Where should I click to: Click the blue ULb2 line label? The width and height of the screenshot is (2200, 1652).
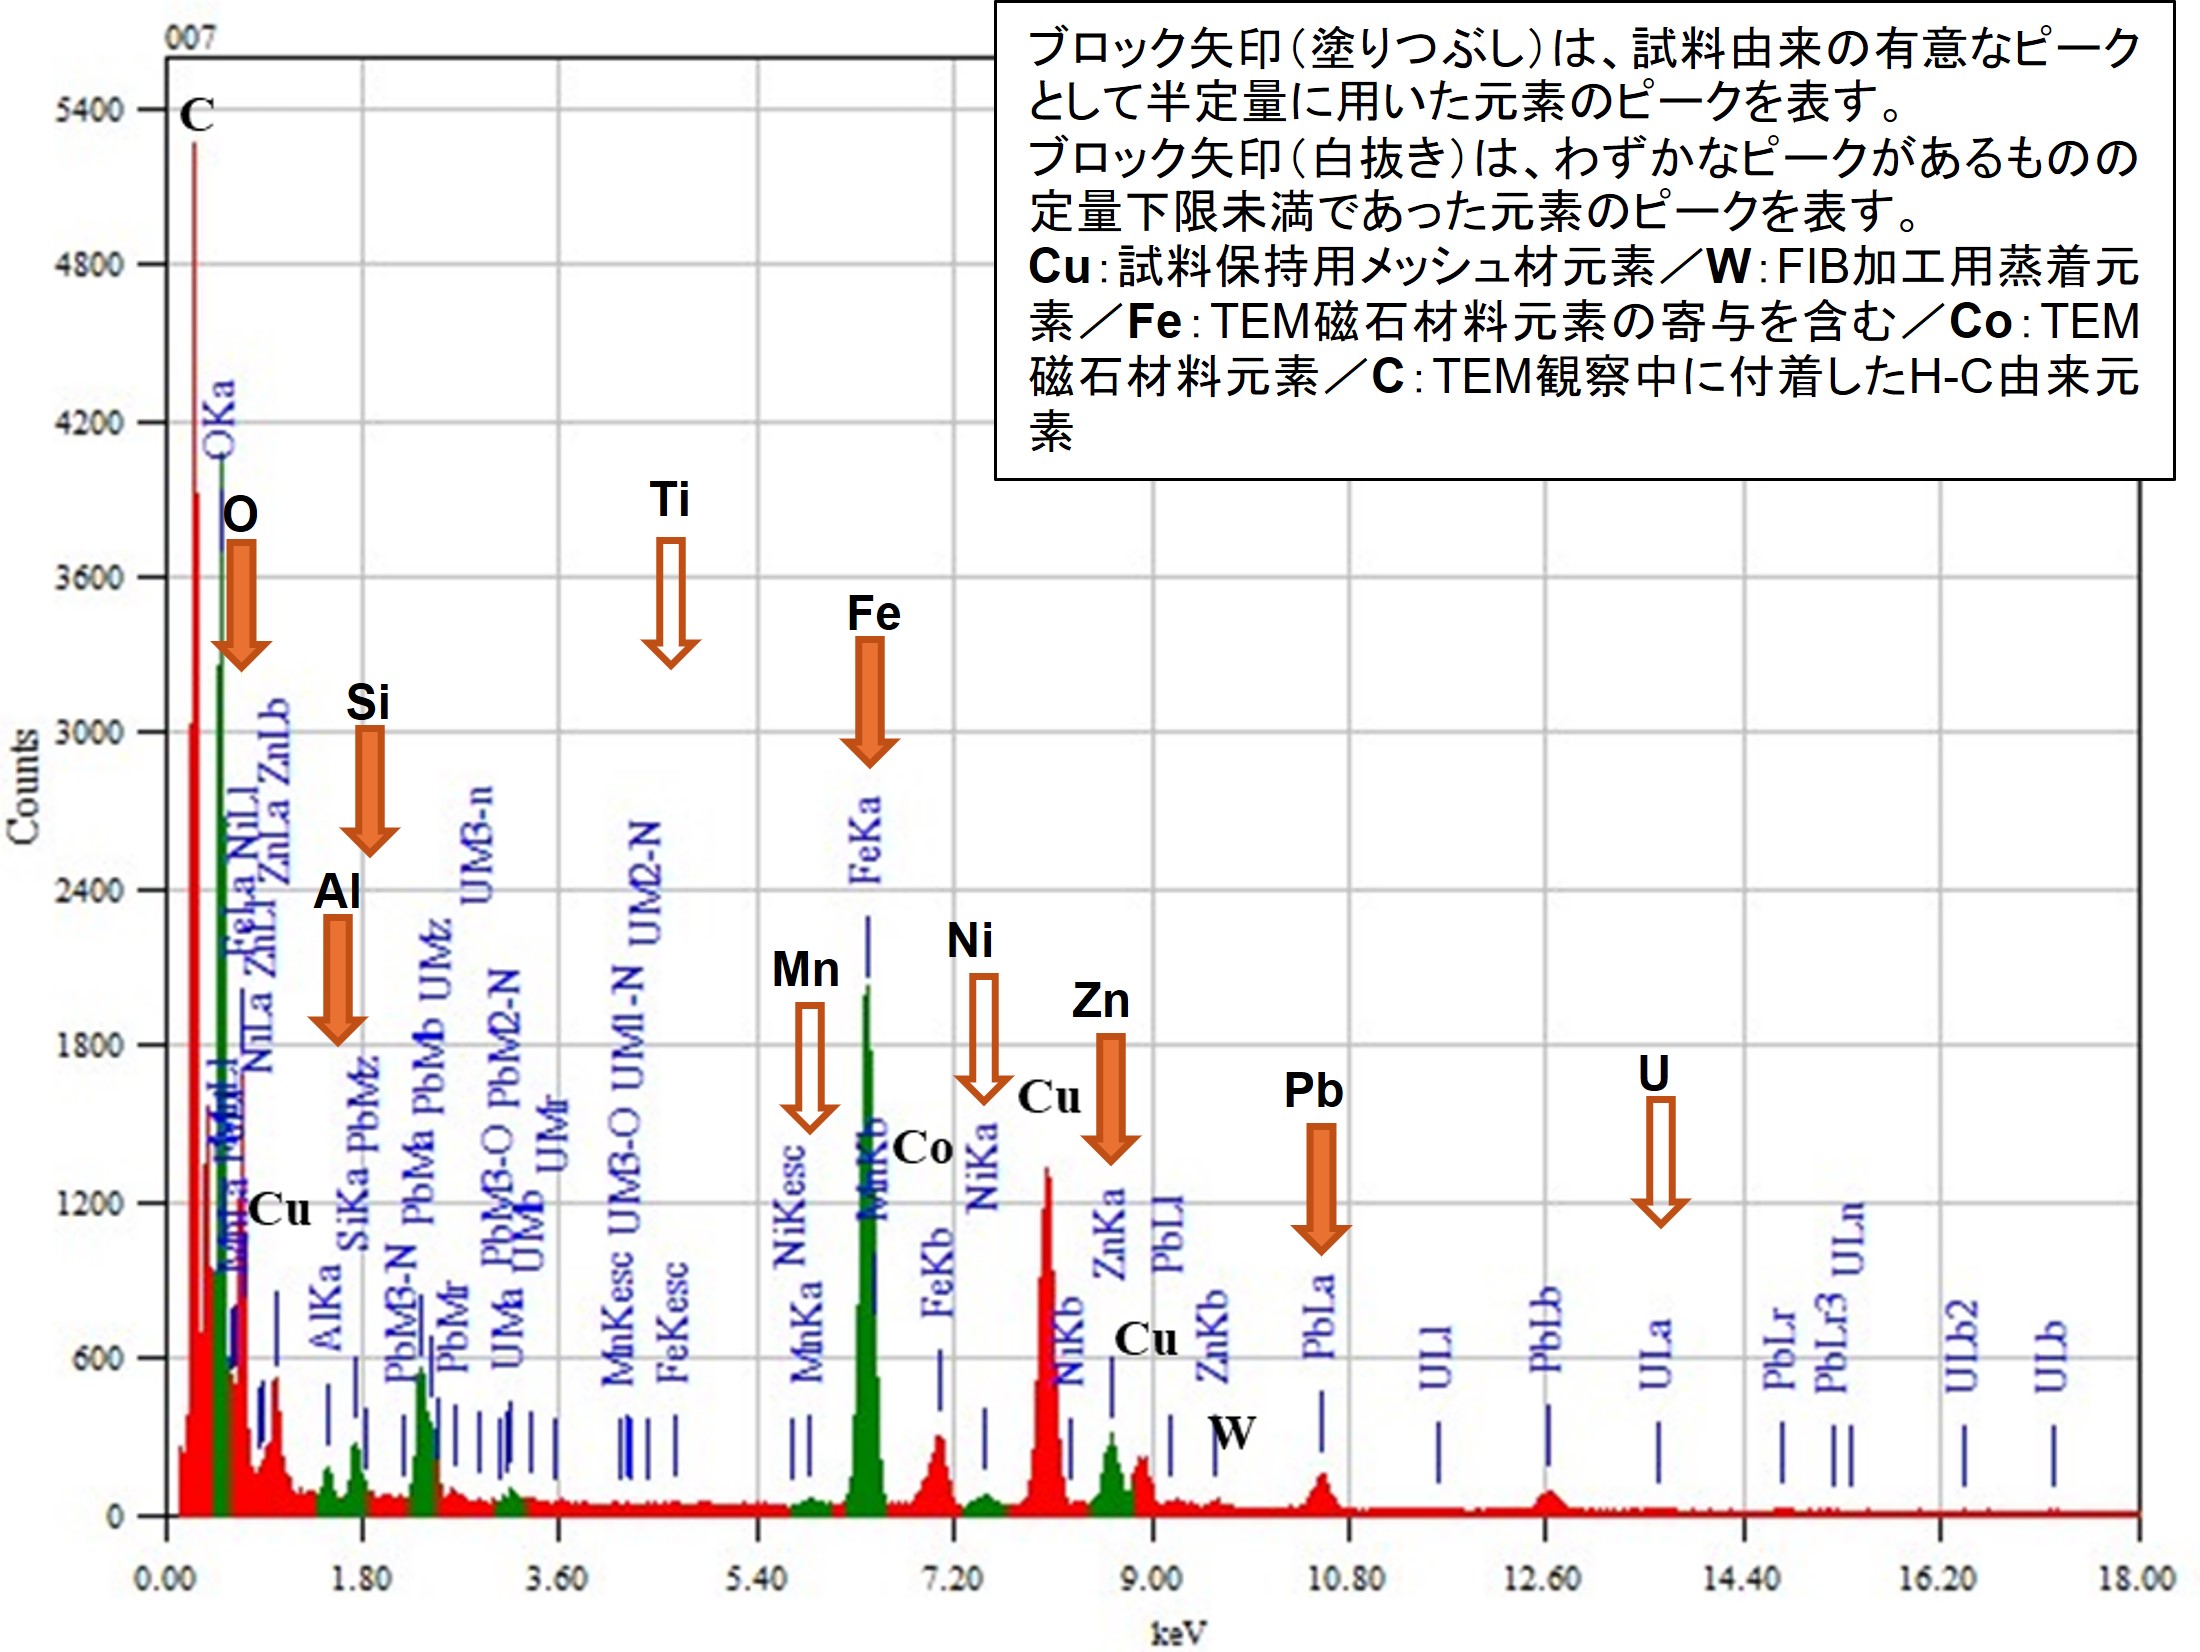click(x=1961, y=1346)
